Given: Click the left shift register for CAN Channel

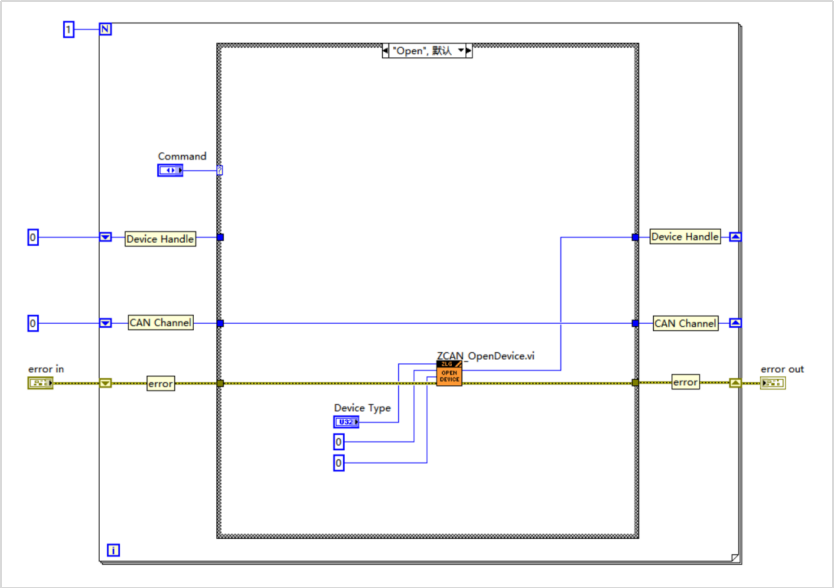Looking at the screenshot, I should pos(105,323).
